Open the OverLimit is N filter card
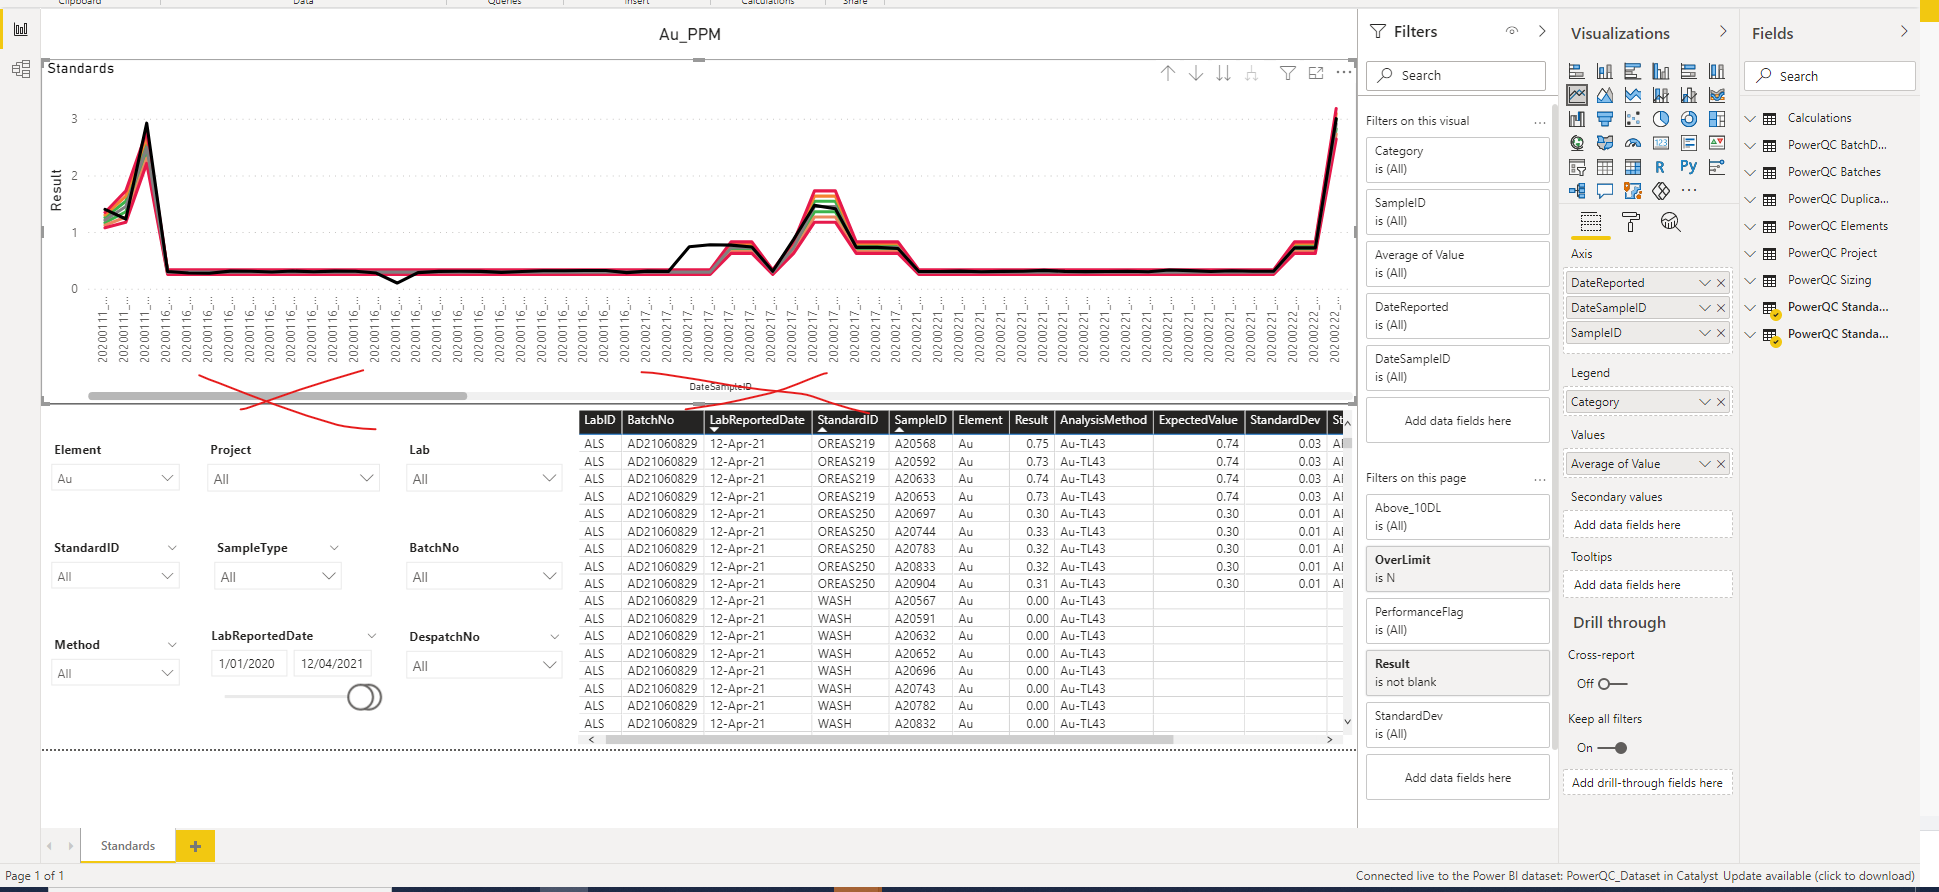This screenshot has width=1939, height=892. [1457, 569]
